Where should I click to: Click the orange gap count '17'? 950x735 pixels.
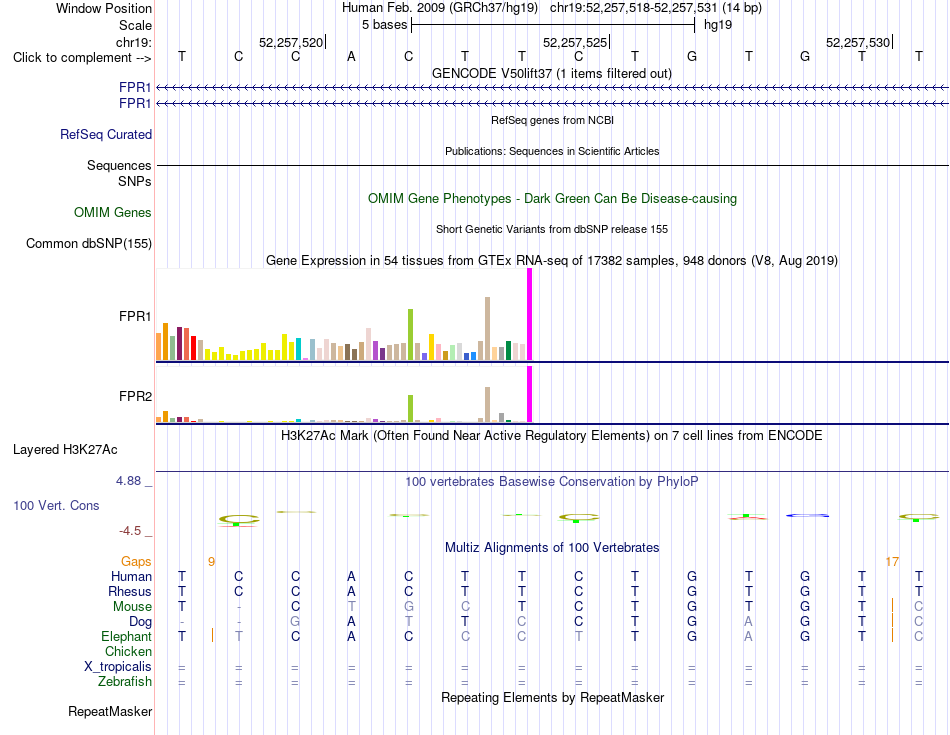point(892,562)
